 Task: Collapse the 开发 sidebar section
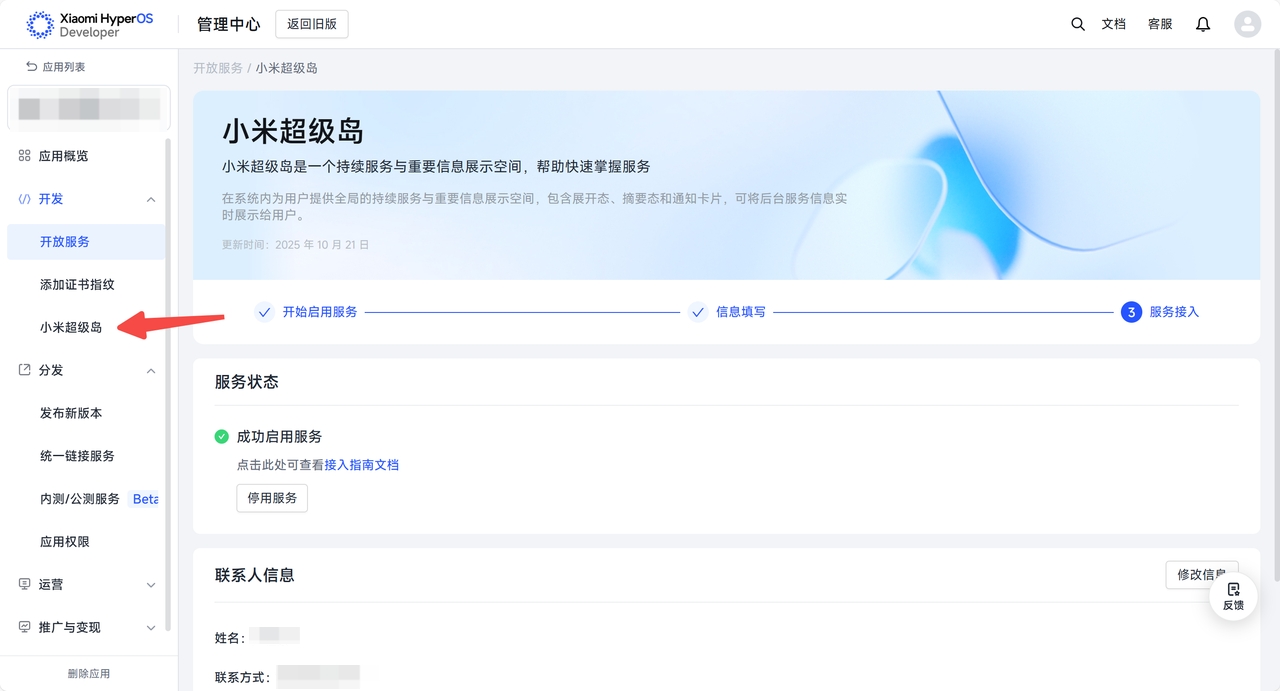click(x=151, y=199)
